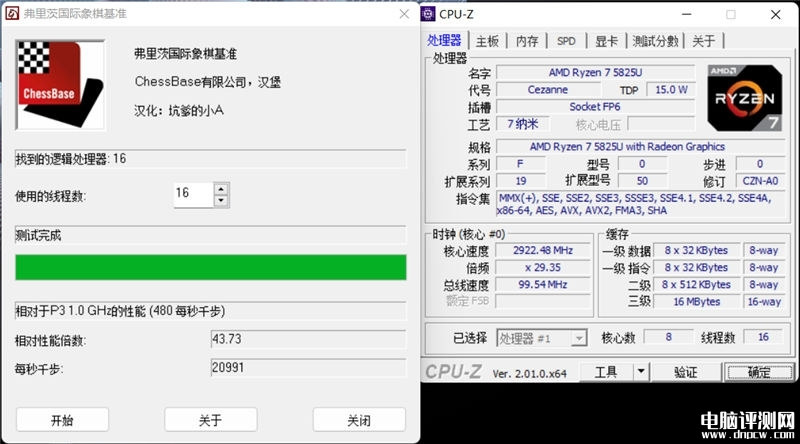Click the 16-way L3 associativity value
800x444 pixels.
coord(764,302)
